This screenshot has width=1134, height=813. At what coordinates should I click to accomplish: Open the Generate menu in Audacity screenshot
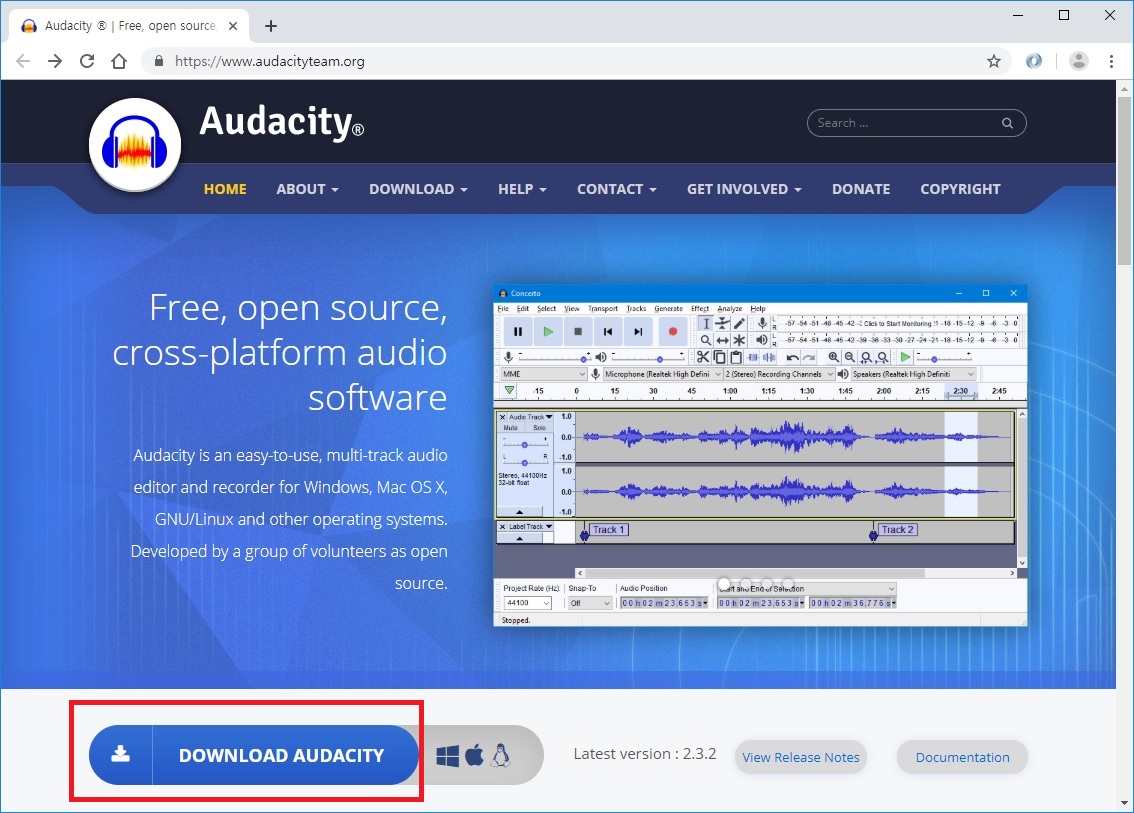point(668,308)
